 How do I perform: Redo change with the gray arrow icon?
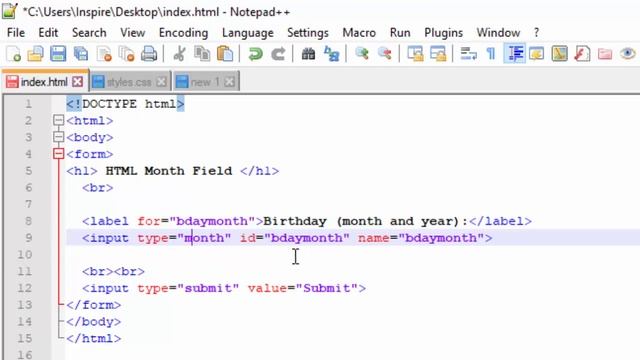[x=278, y=54]
